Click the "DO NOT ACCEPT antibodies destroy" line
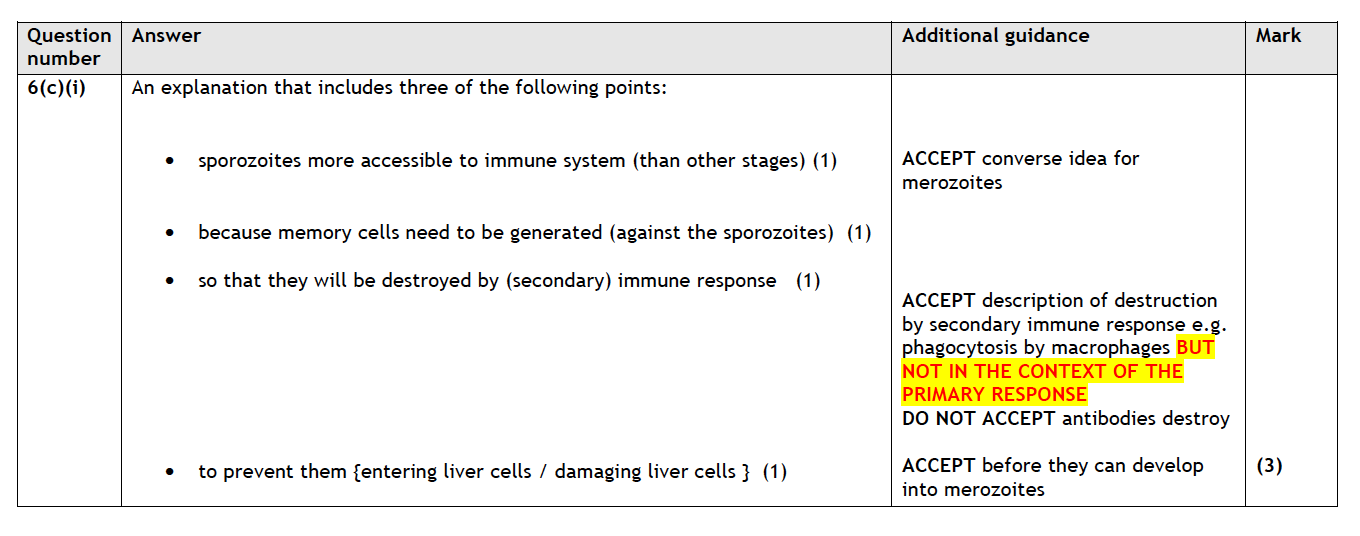1360x536 pixels. (x=1065, y=419)
